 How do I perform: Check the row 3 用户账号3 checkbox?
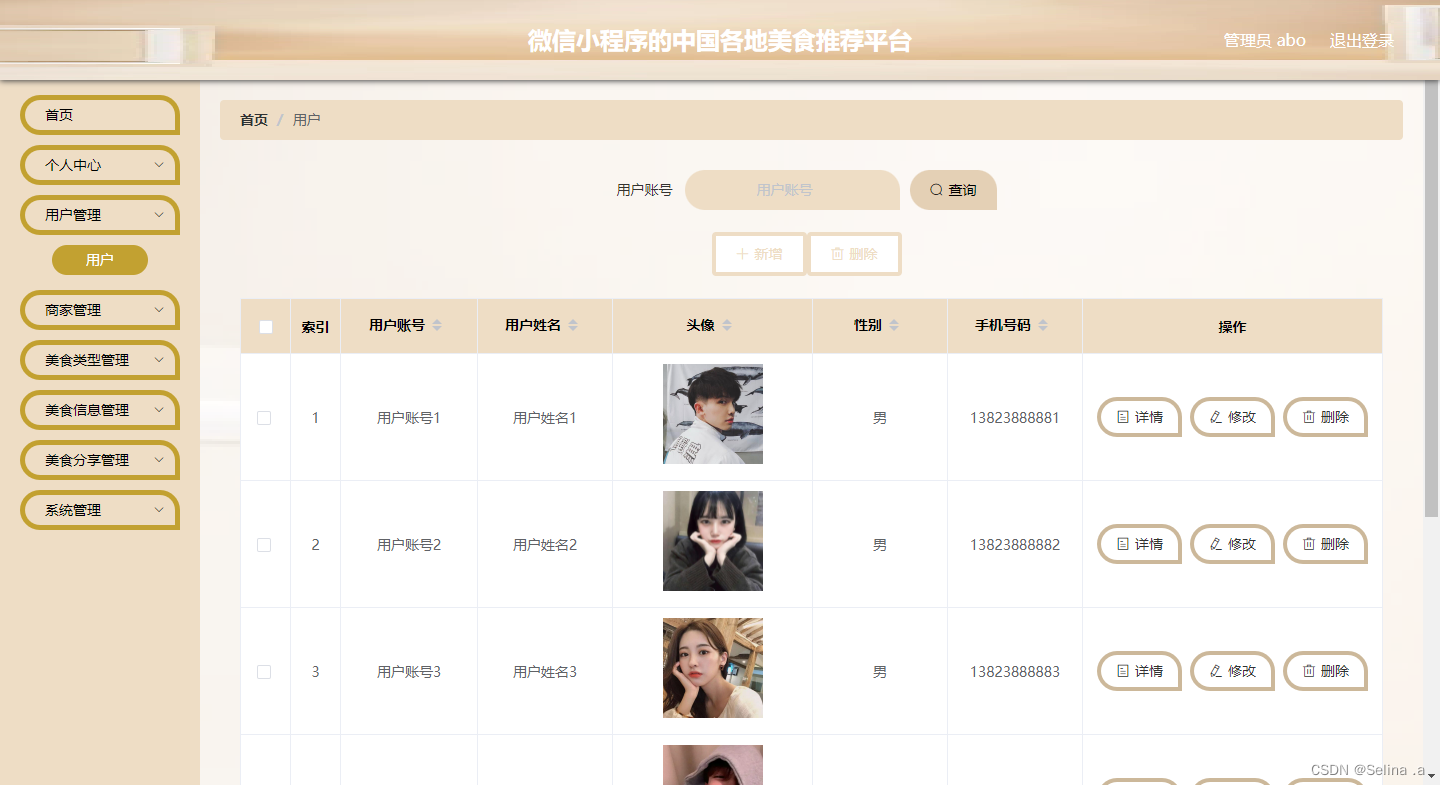coord(264,672)
